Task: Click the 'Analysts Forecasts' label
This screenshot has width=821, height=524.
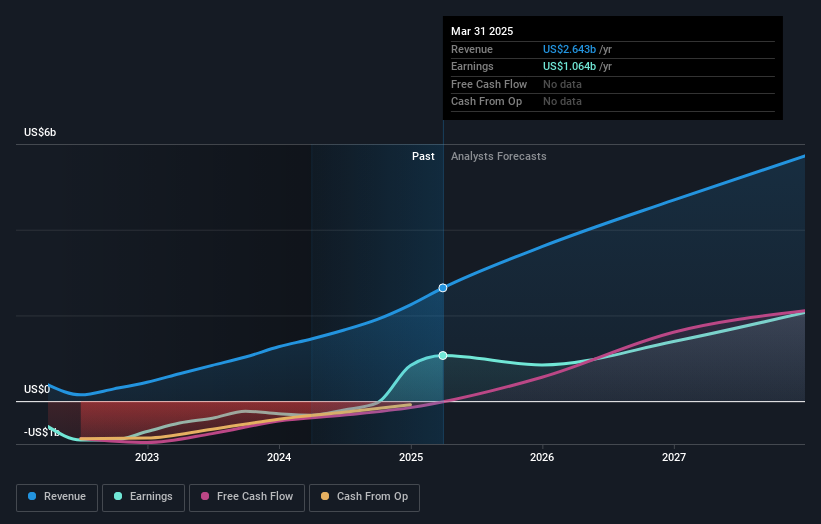Action: tap(498, 157)
